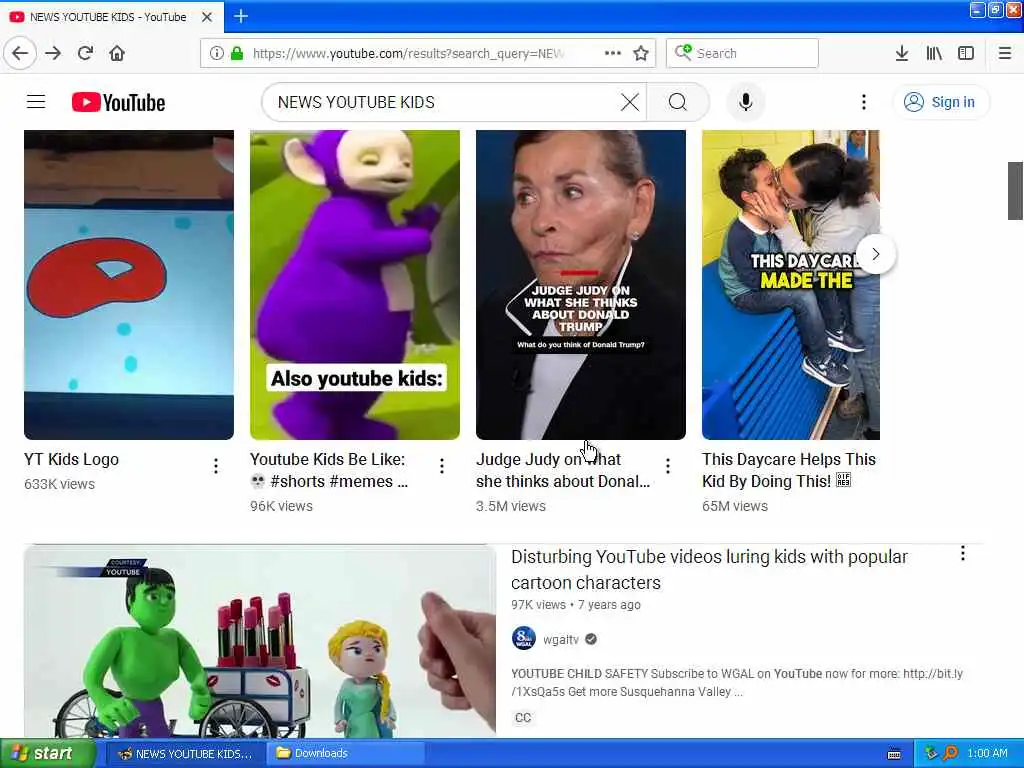Clear the YouTube search query
This screenshot has width=1024, height=768.
click(x=630, y=102)
